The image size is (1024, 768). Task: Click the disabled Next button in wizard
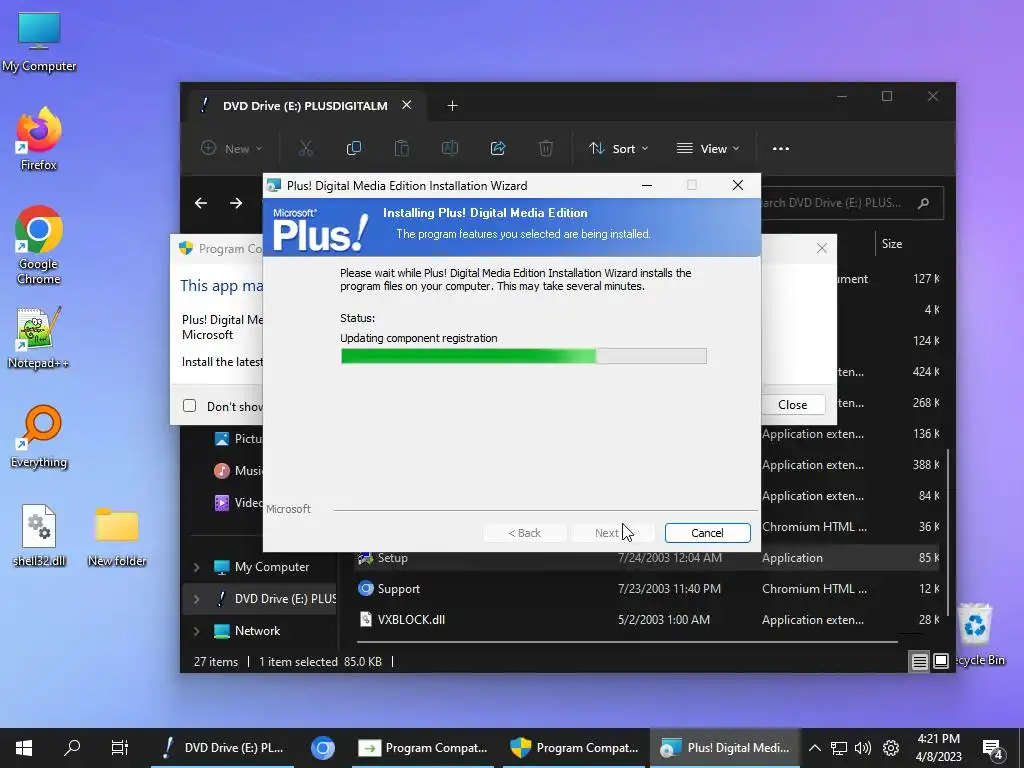[612, 533]
